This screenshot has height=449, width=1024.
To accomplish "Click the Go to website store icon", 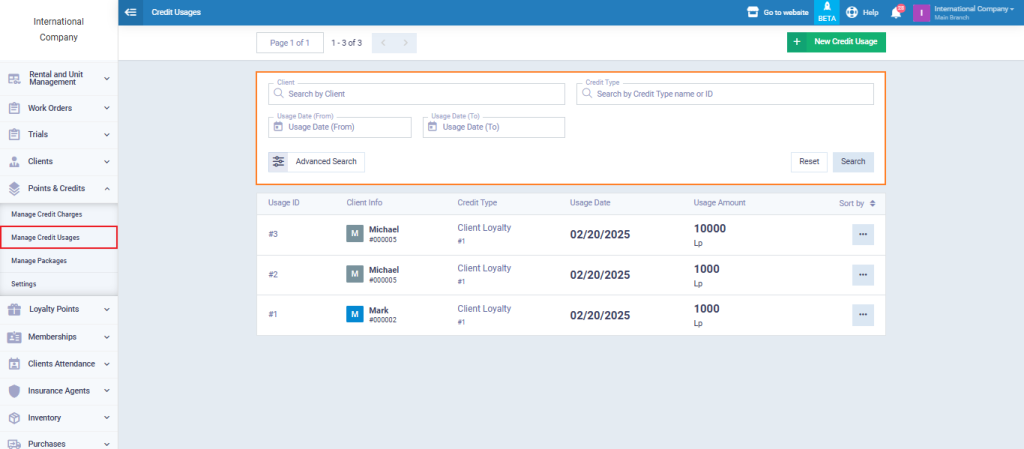I will click(753, 12).
